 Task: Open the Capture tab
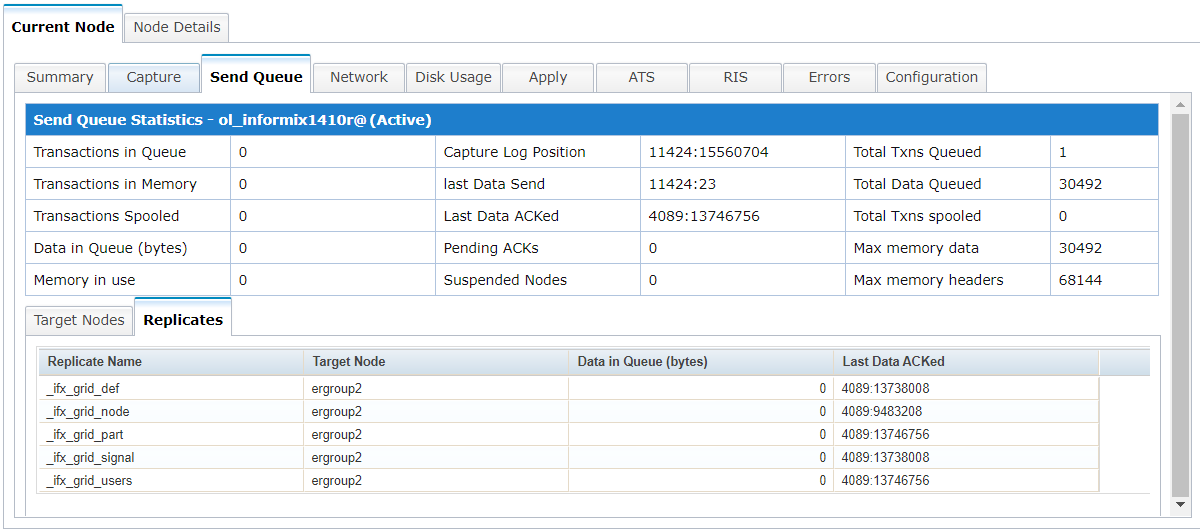tap(154, 77)
